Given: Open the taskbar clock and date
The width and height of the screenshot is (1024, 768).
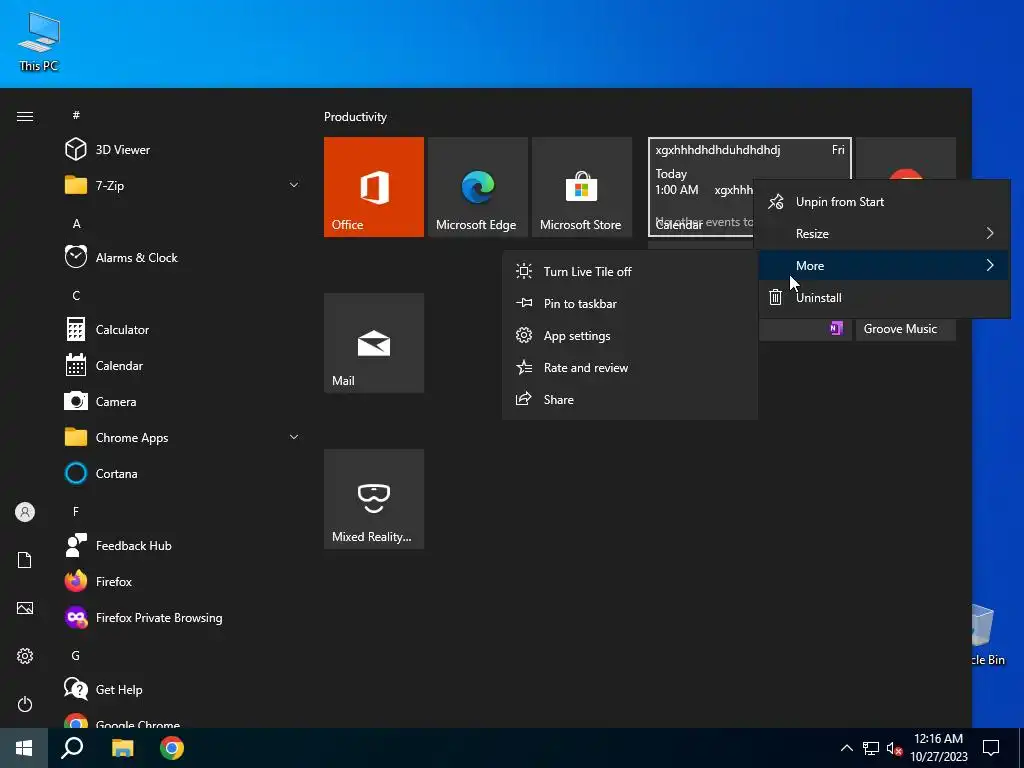Looking at the screenshot, I should point(938,748).
